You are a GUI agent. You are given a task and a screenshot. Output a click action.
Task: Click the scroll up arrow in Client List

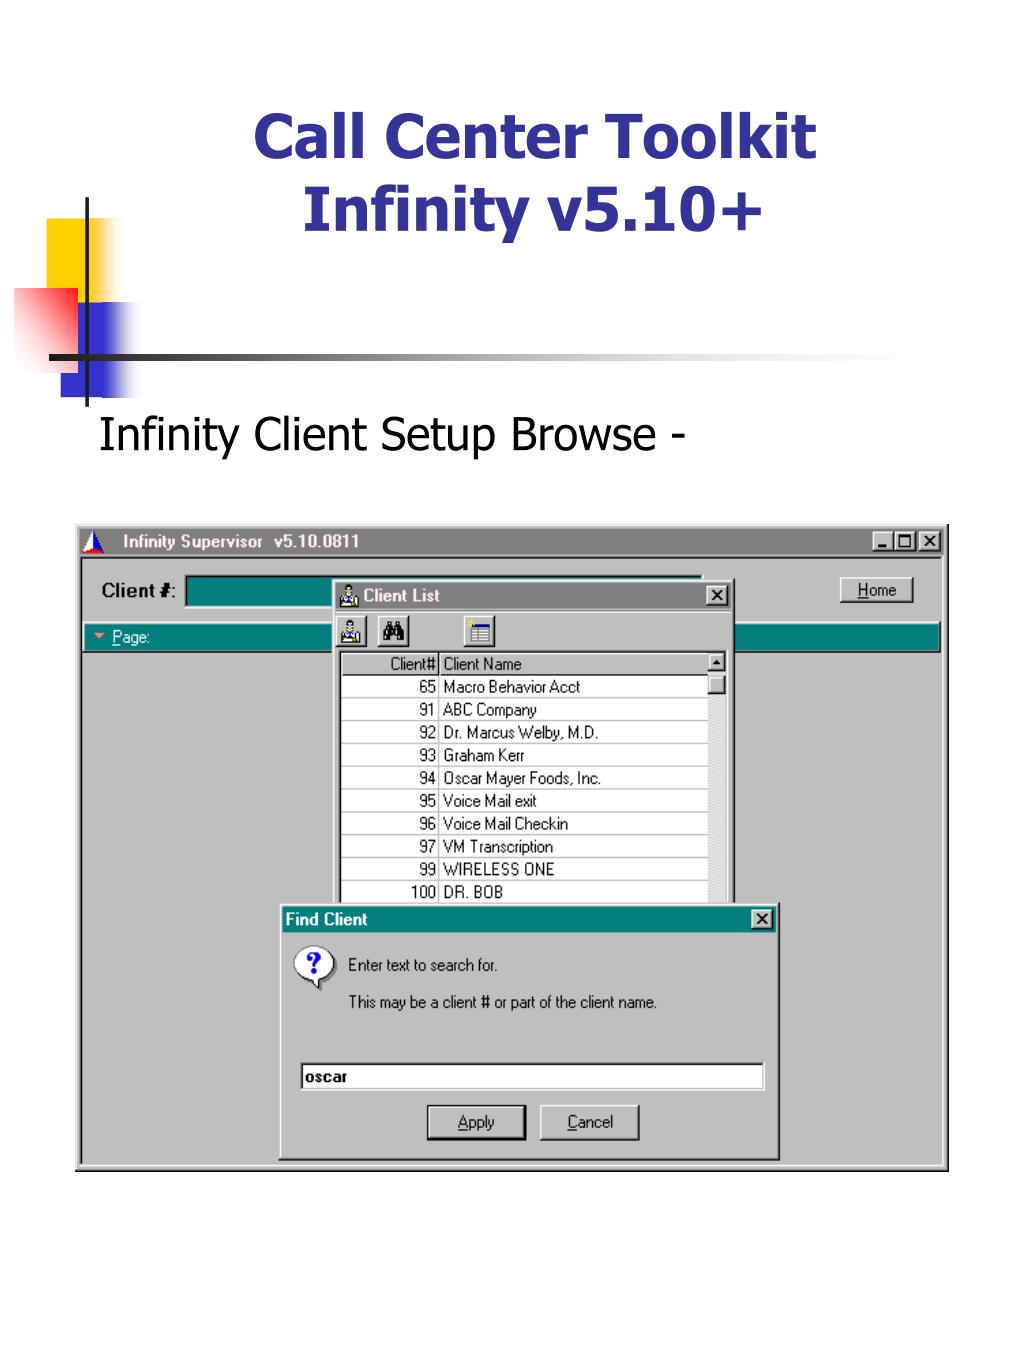click(x=716, y=663)
